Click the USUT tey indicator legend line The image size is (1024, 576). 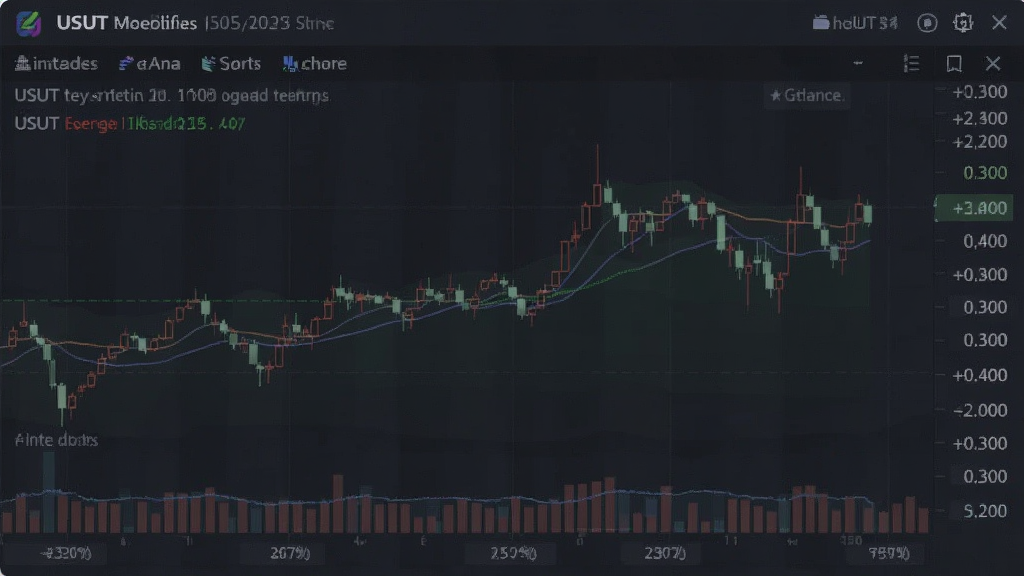[x=171, y=95]
